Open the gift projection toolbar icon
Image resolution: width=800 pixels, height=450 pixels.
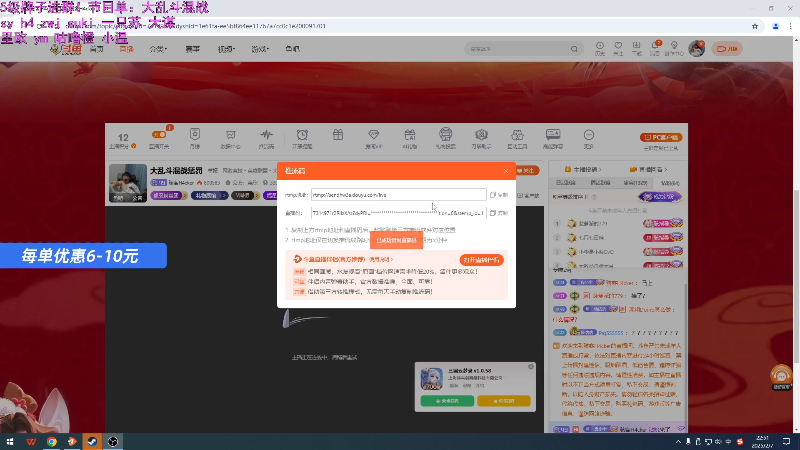tap(445, 138)
